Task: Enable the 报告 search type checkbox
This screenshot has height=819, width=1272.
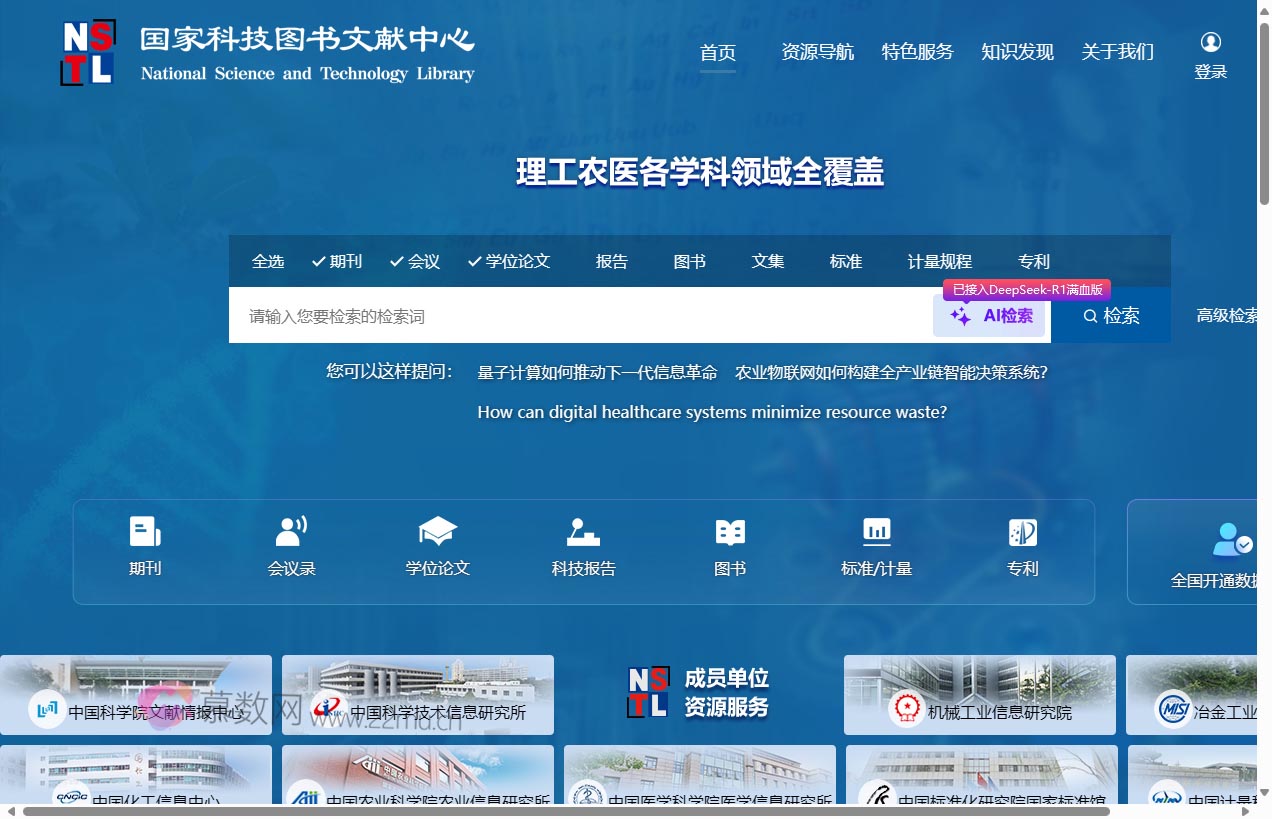Action: click(611, 261)
